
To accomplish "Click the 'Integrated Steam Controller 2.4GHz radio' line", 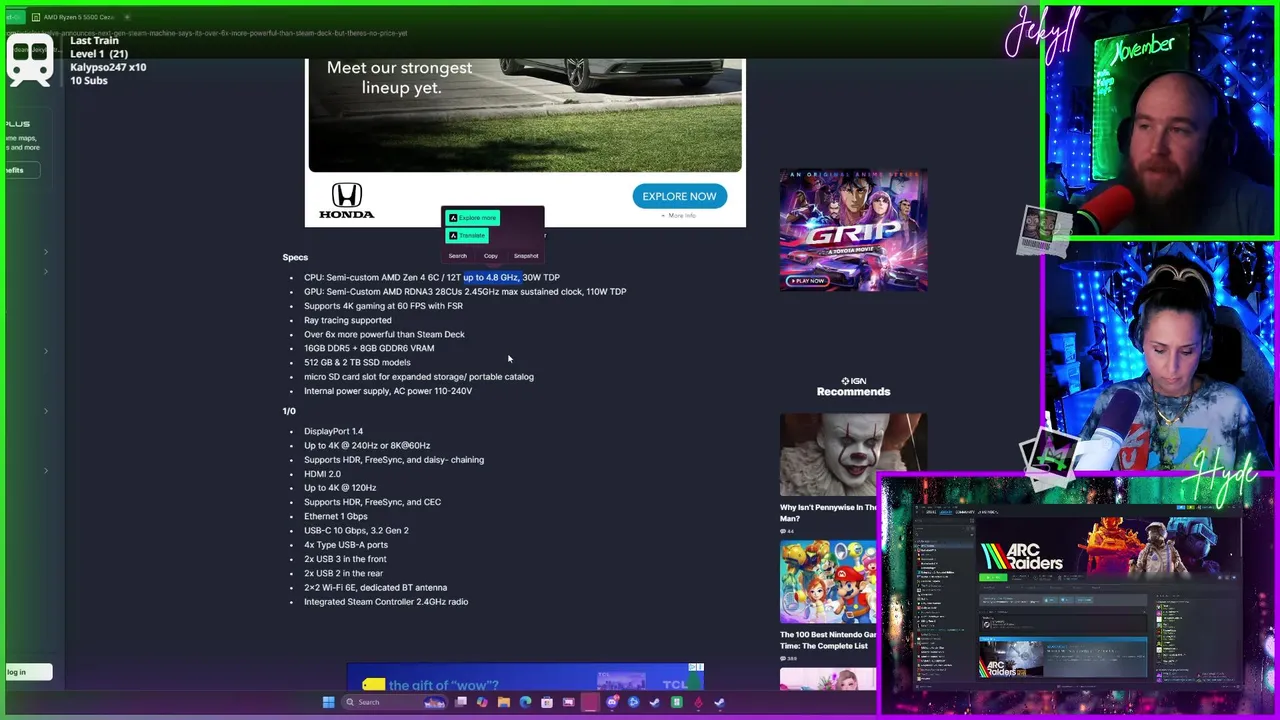I will [386, 602].
